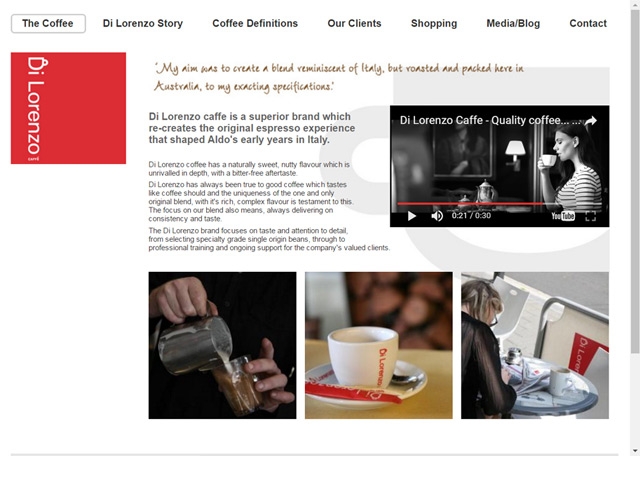Open the milk pouring photo
Image resolution: width=640 pixels, height=480 pixels.
point(222,345)
